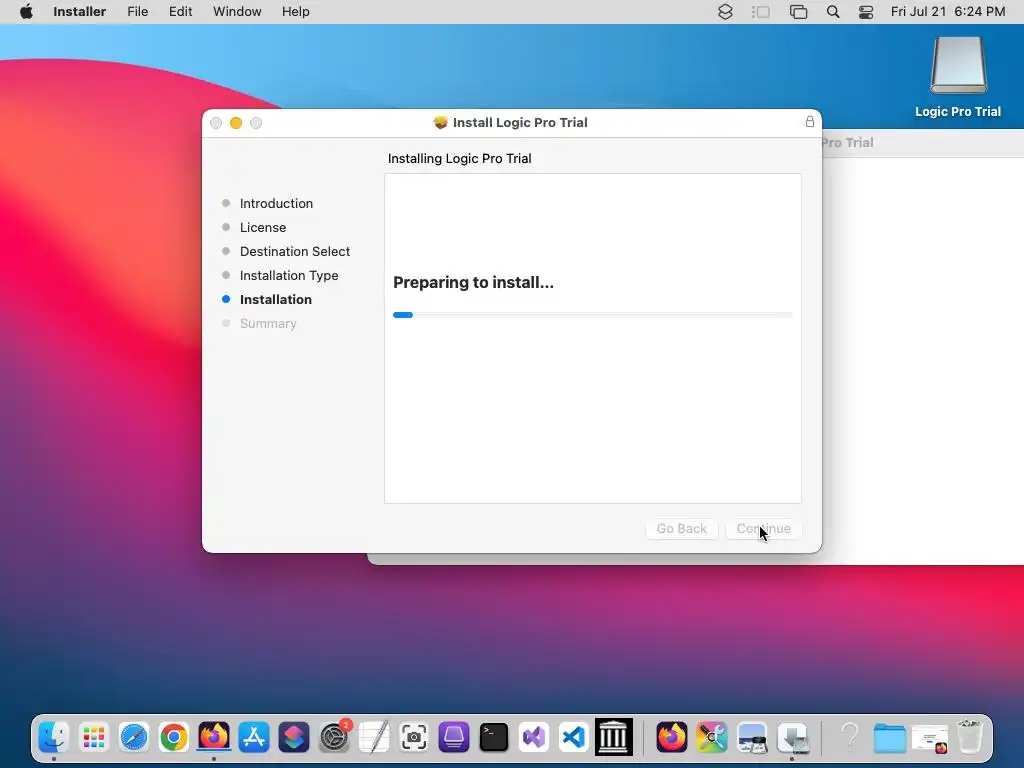Screen dimensions: 1024x768
Task: Click the running Installer icon in the dock
Action: 792,737
